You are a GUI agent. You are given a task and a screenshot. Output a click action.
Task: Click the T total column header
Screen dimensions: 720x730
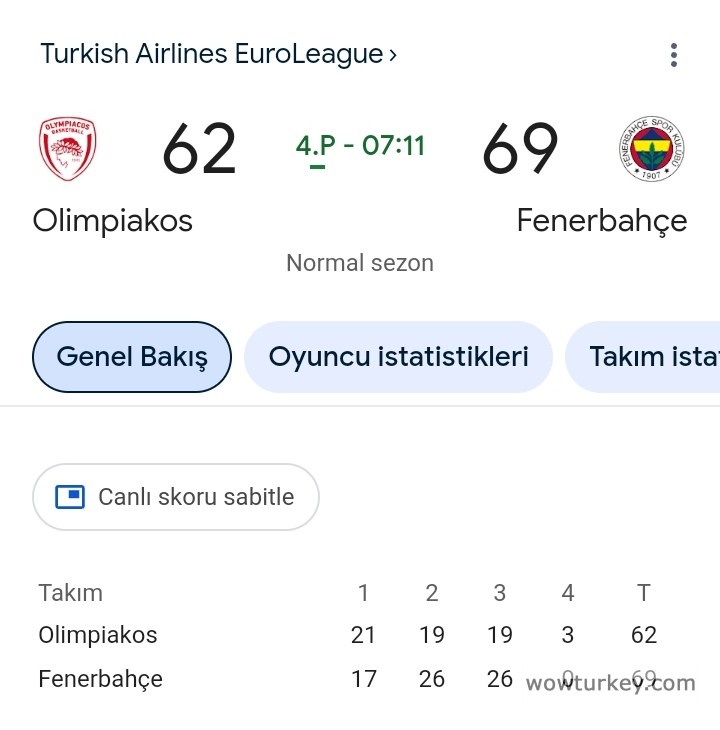tap(644, 593)
